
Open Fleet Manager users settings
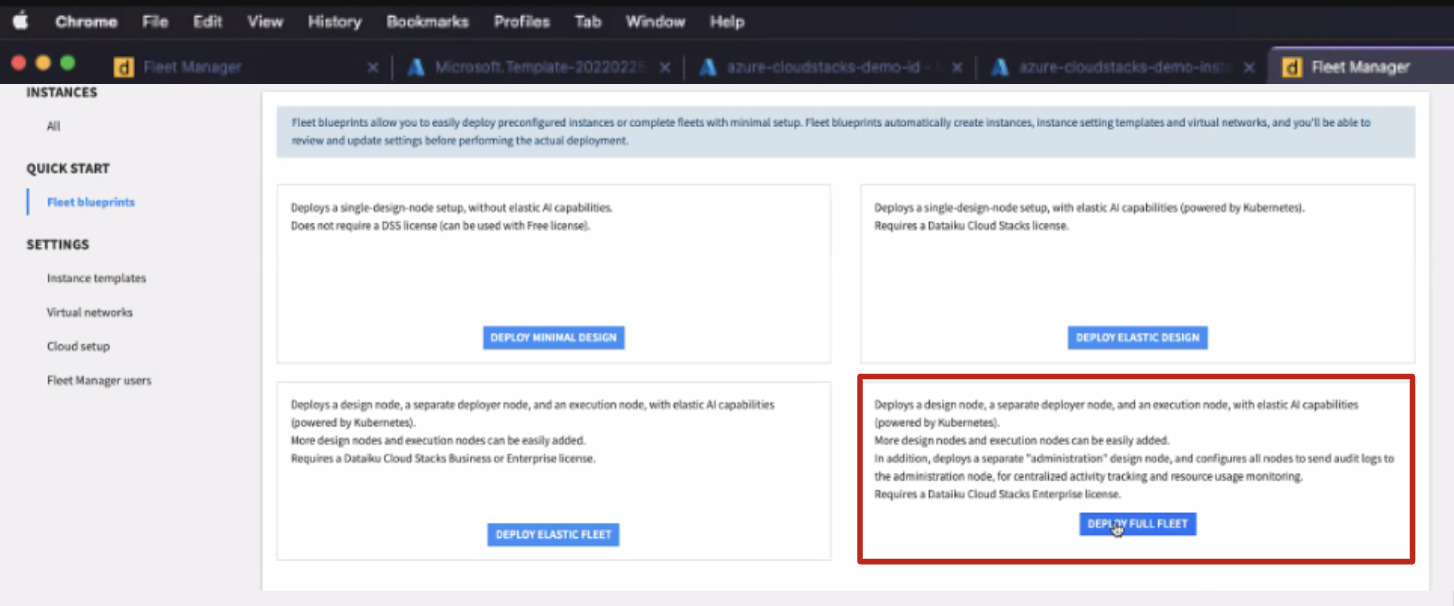(99, 380)
